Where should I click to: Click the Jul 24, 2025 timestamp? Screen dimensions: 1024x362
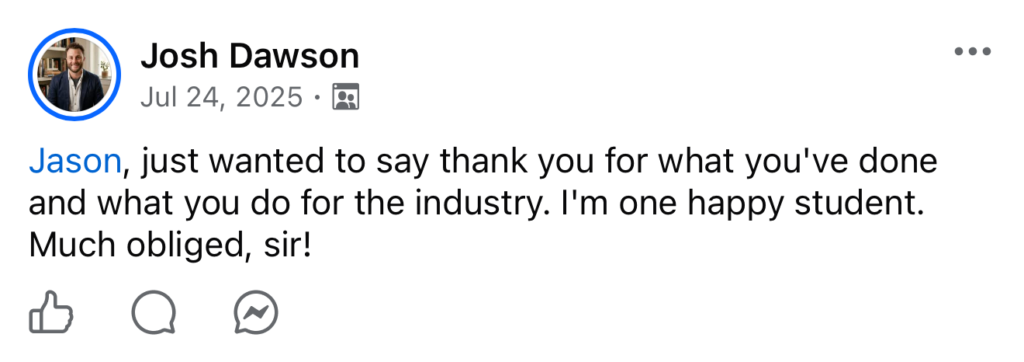(222, 97)
